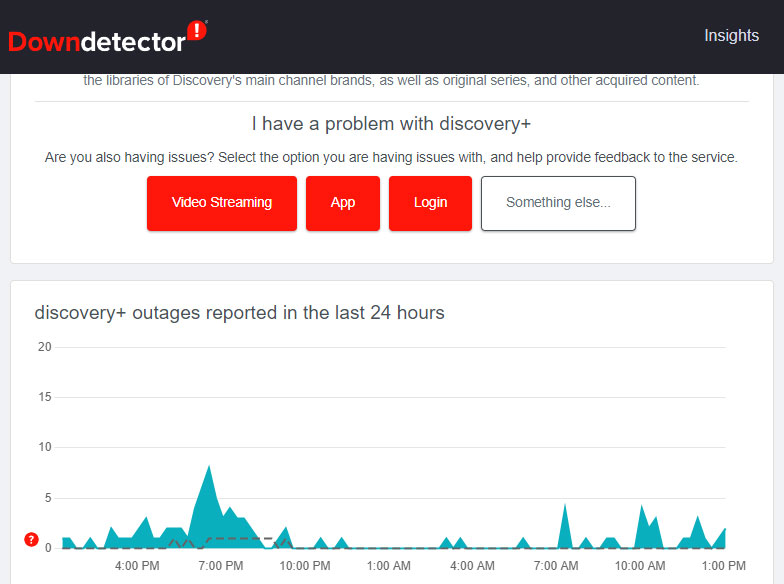Click the red question mark help icon
This screenshot has width=784, height=584.
coord(32,540)
